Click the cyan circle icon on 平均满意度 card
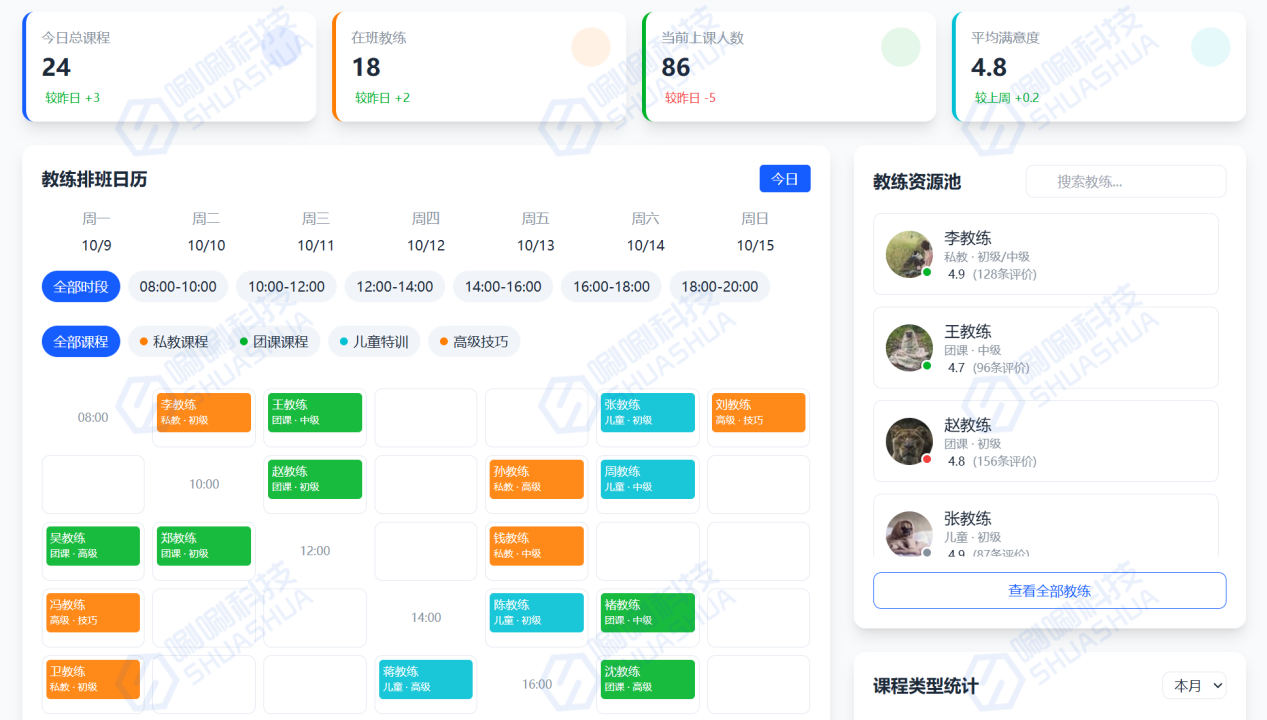This screenshot has width=1267, height=720. tap(1210, 47)
